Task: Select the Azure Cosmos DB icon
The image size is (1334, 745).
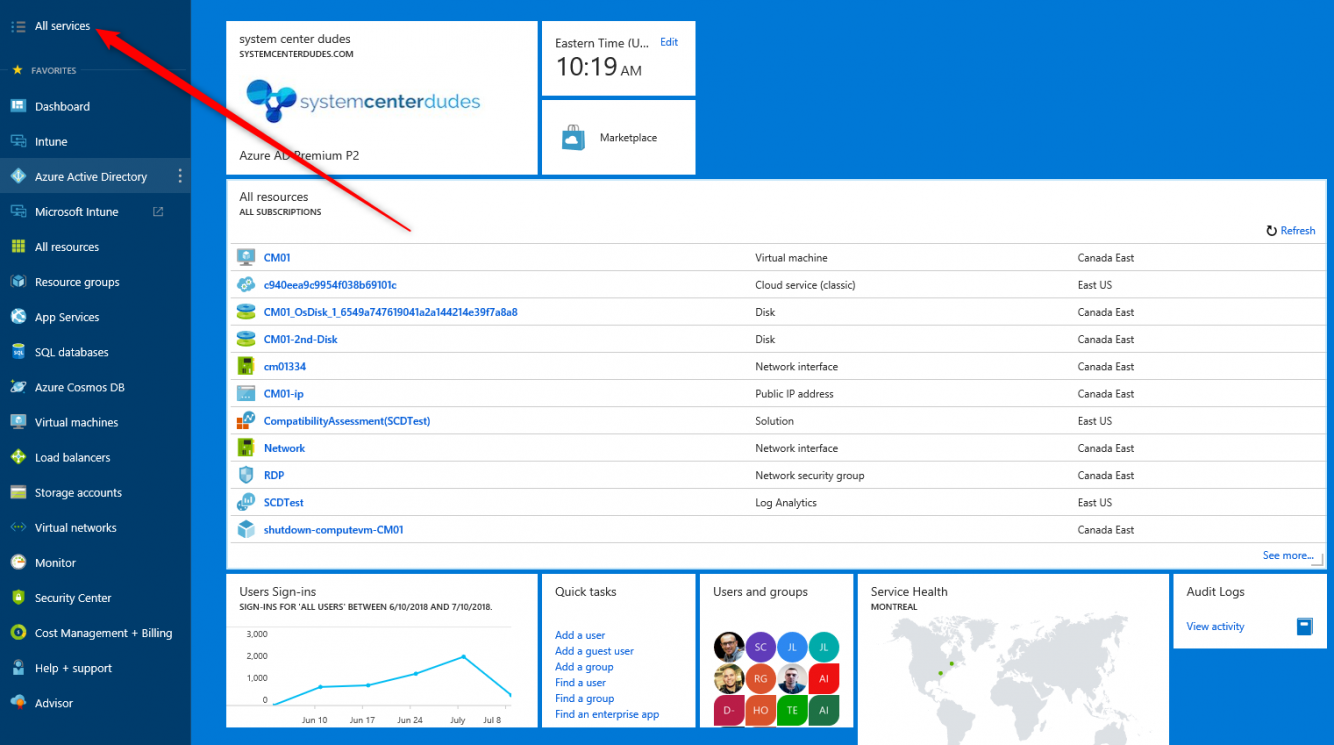Action: click(x=18, y=387)
